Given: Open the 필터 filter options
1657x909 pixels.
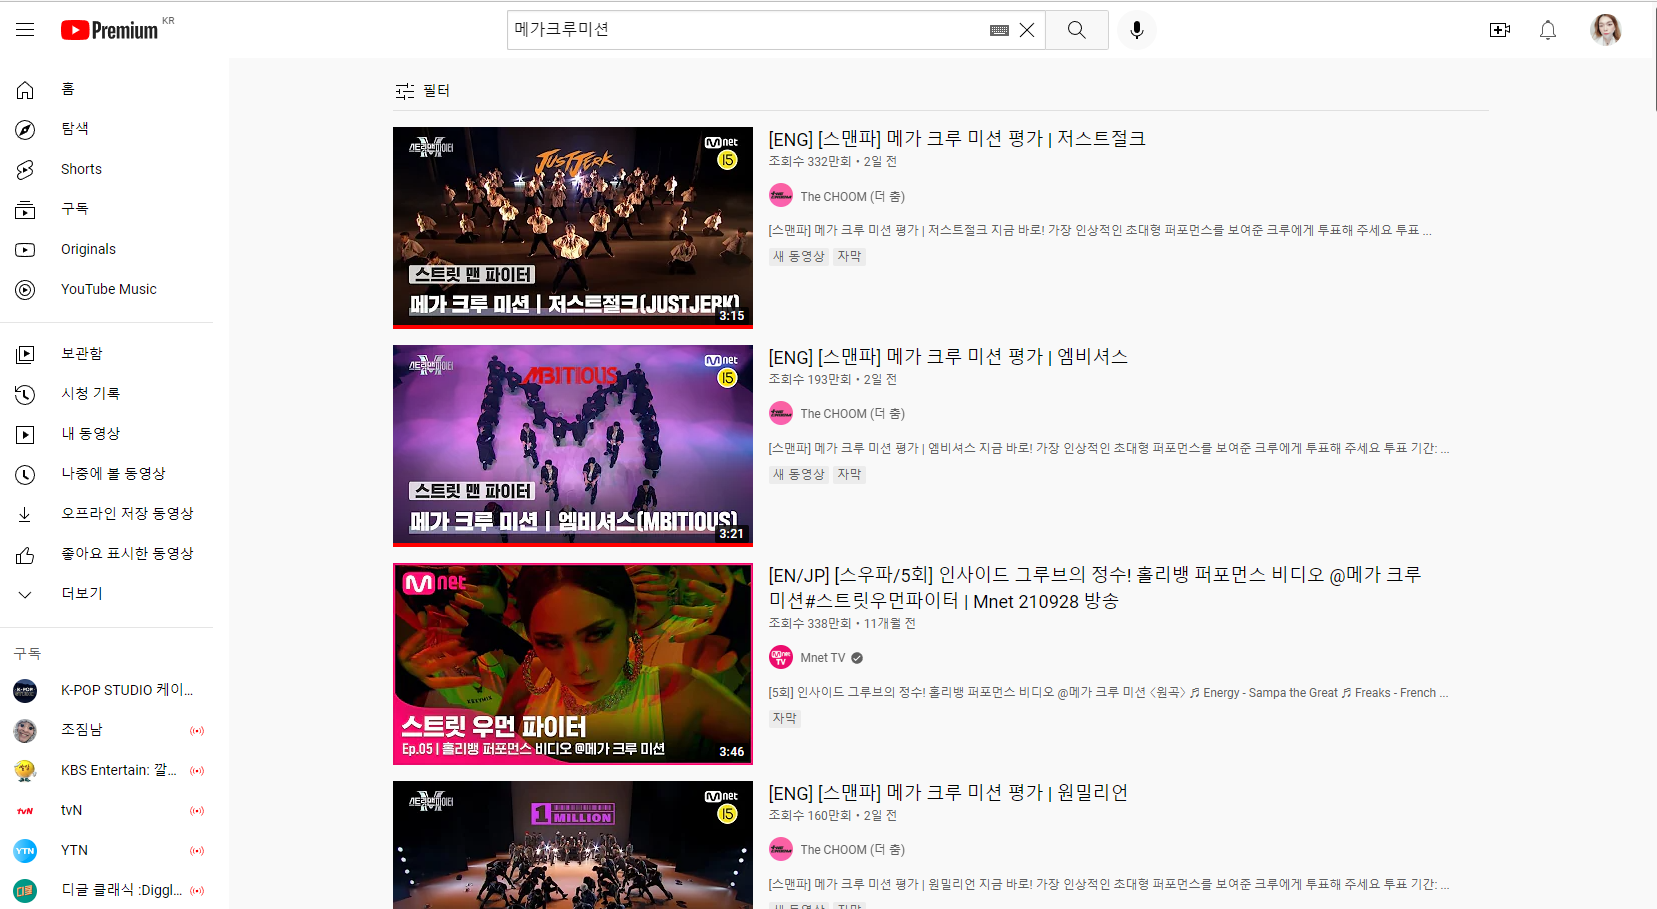Looking at the screenshot, I should 423,91.
